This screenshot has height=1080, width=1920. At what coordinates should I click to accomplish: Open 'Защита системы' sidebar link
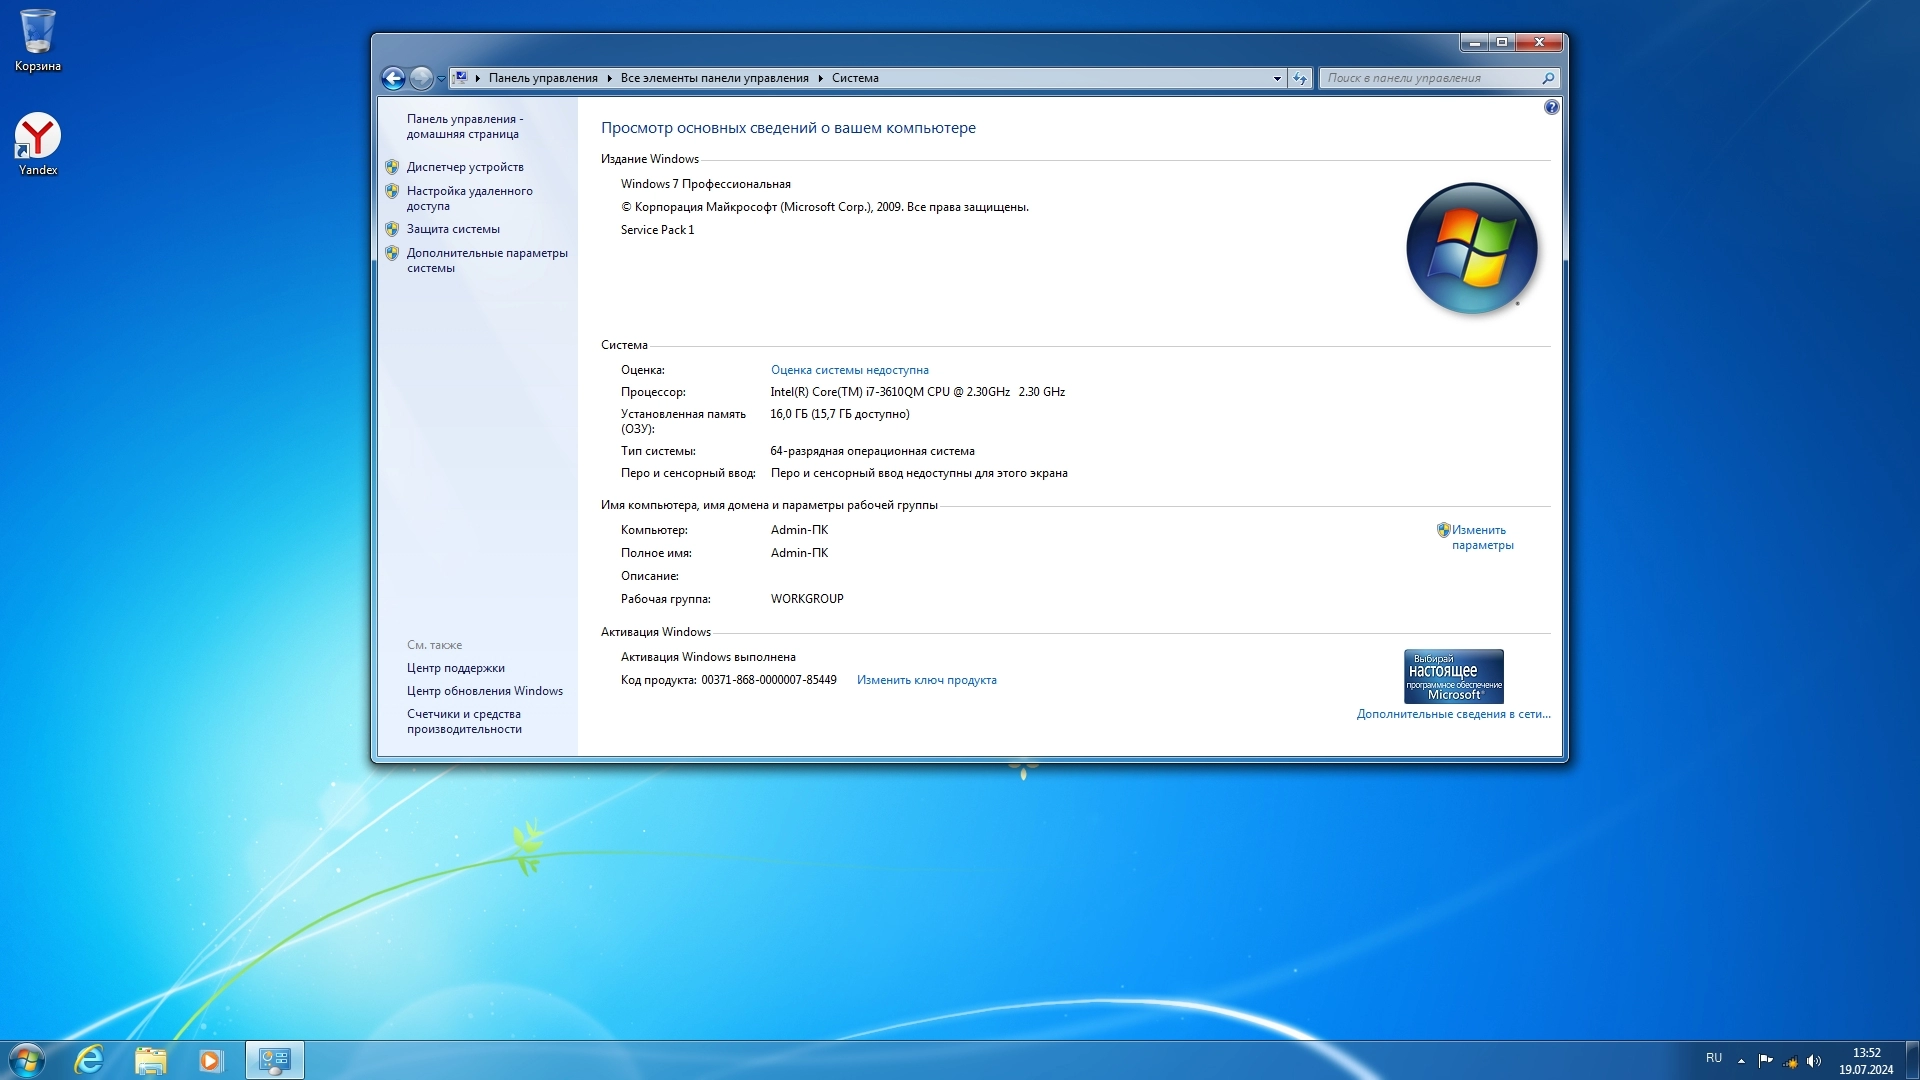(453, 229)
